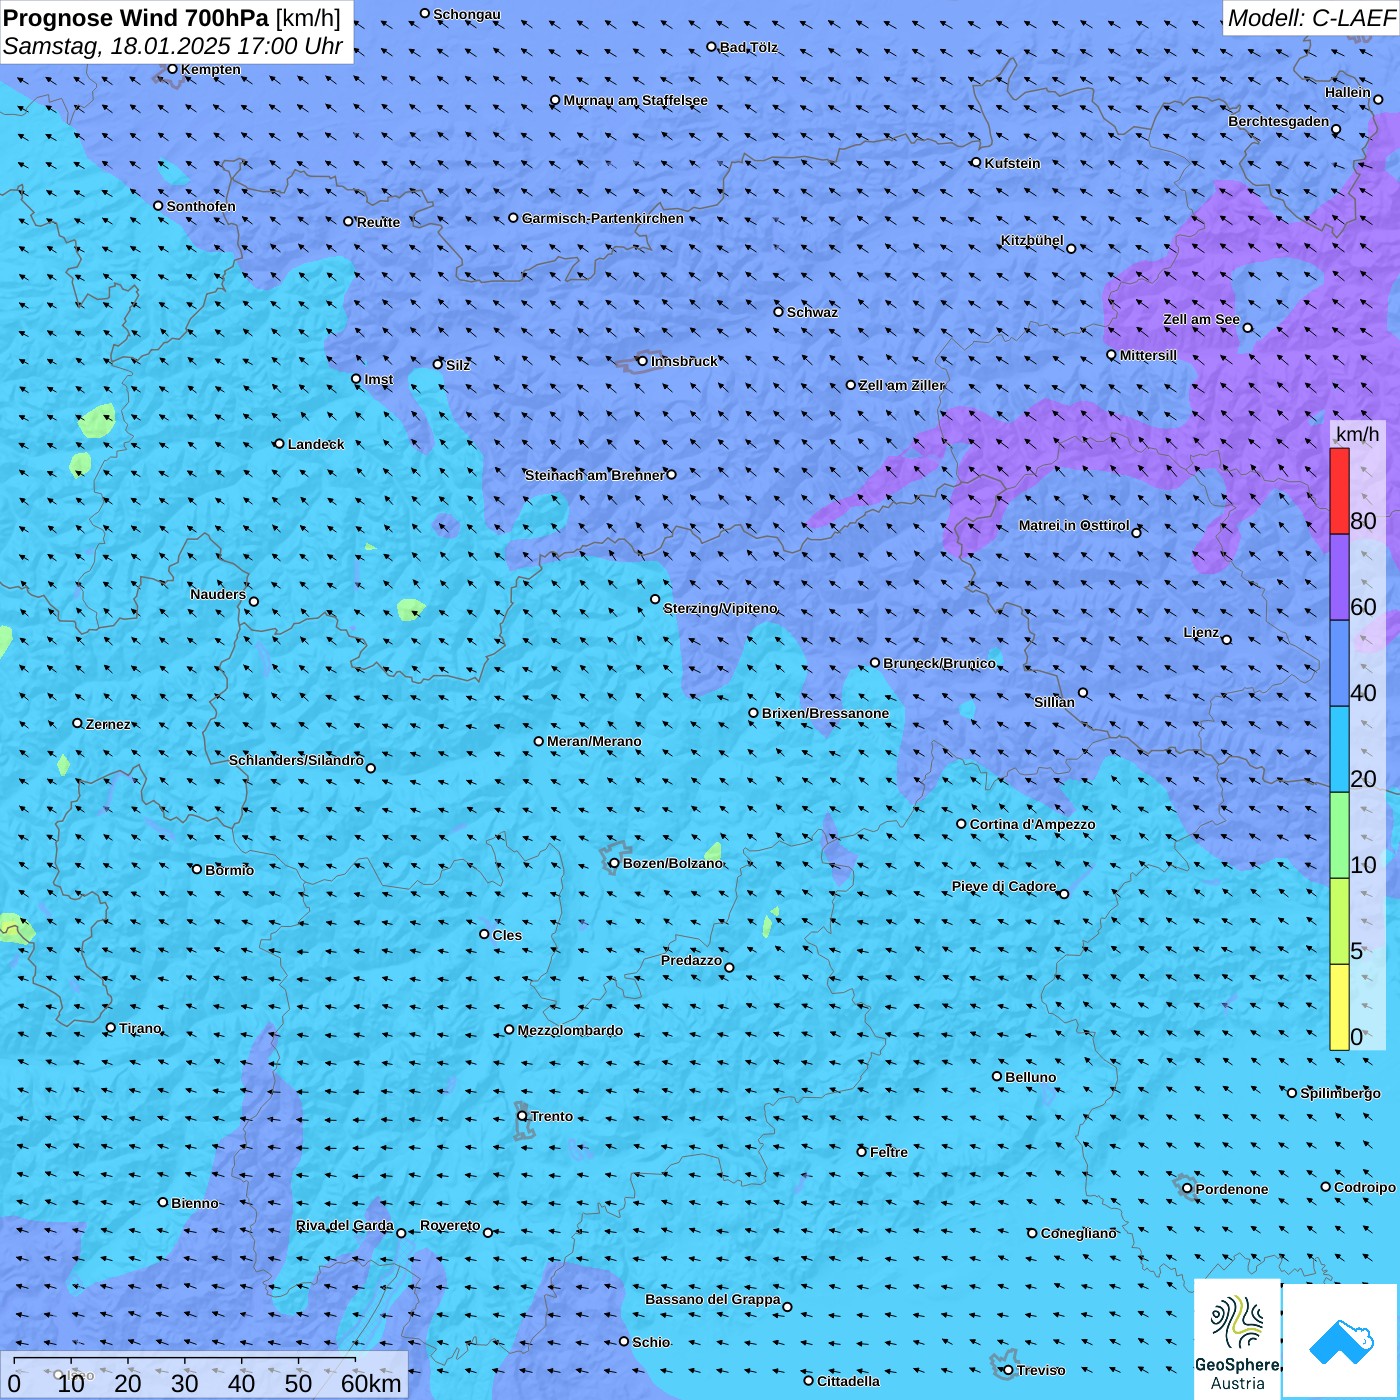This screenshot has height=1400, width=1400.
Task: Click the 'Pieve di Cadore' label
Action: [x=1004, y=886]
